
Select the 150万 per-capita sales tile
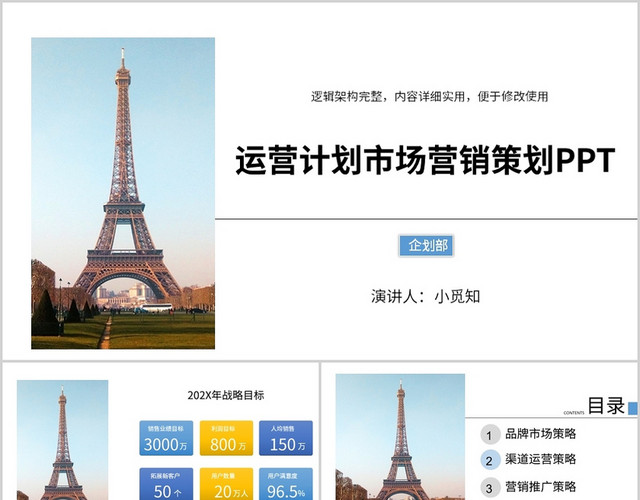coord(286,438)
